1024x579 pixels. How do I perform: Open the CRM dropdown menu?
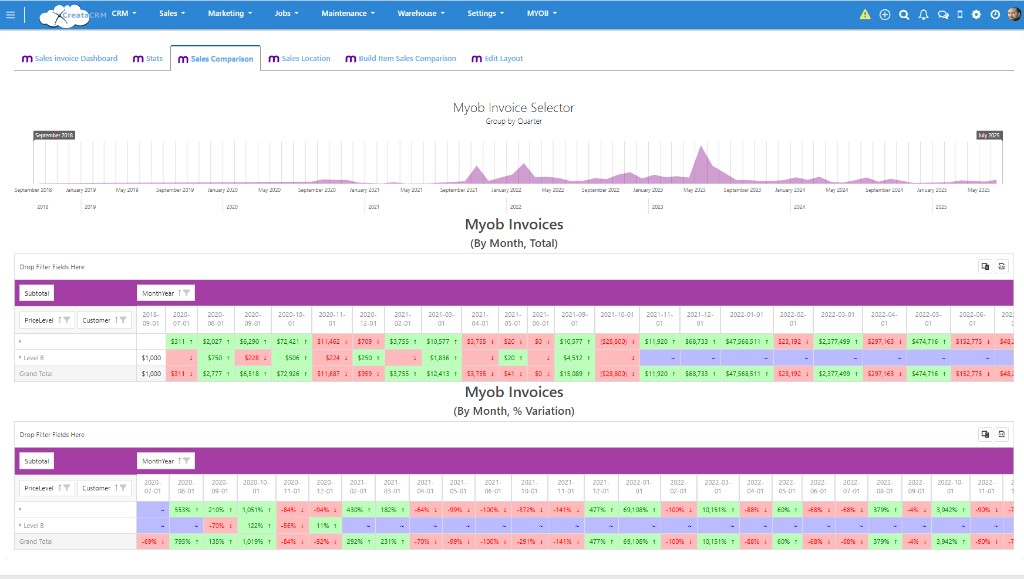click(124, 13)
